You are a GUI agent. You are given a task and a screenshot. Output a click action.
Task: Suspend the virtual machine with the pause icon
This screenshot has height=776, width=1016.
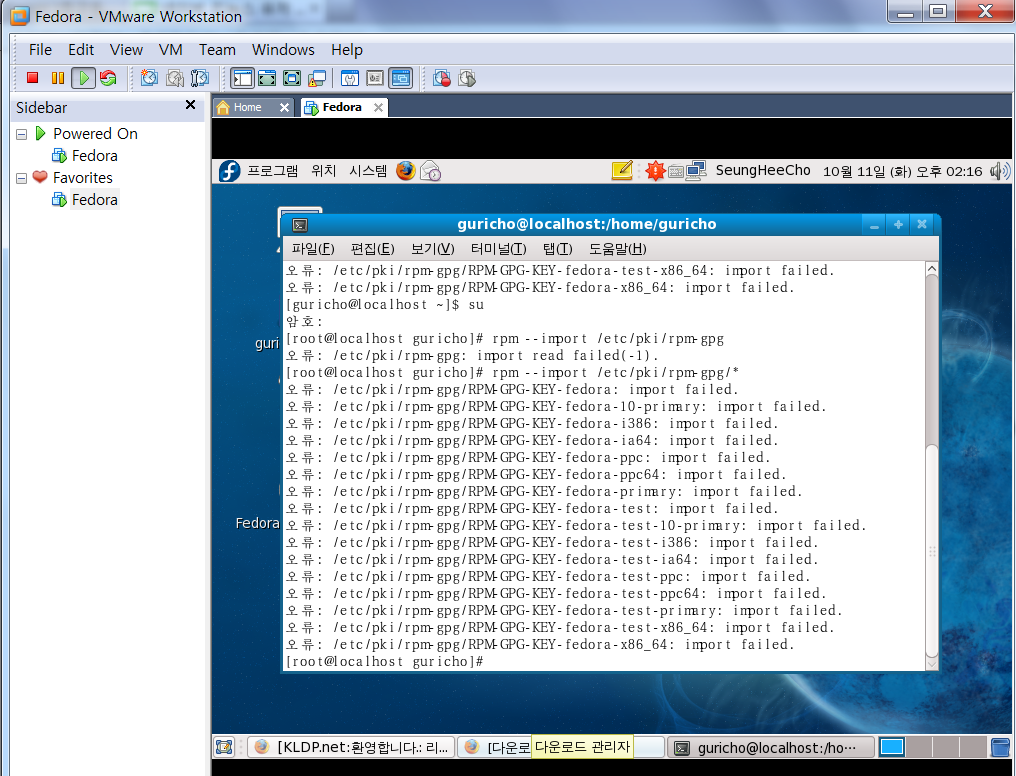click(58, 78)
